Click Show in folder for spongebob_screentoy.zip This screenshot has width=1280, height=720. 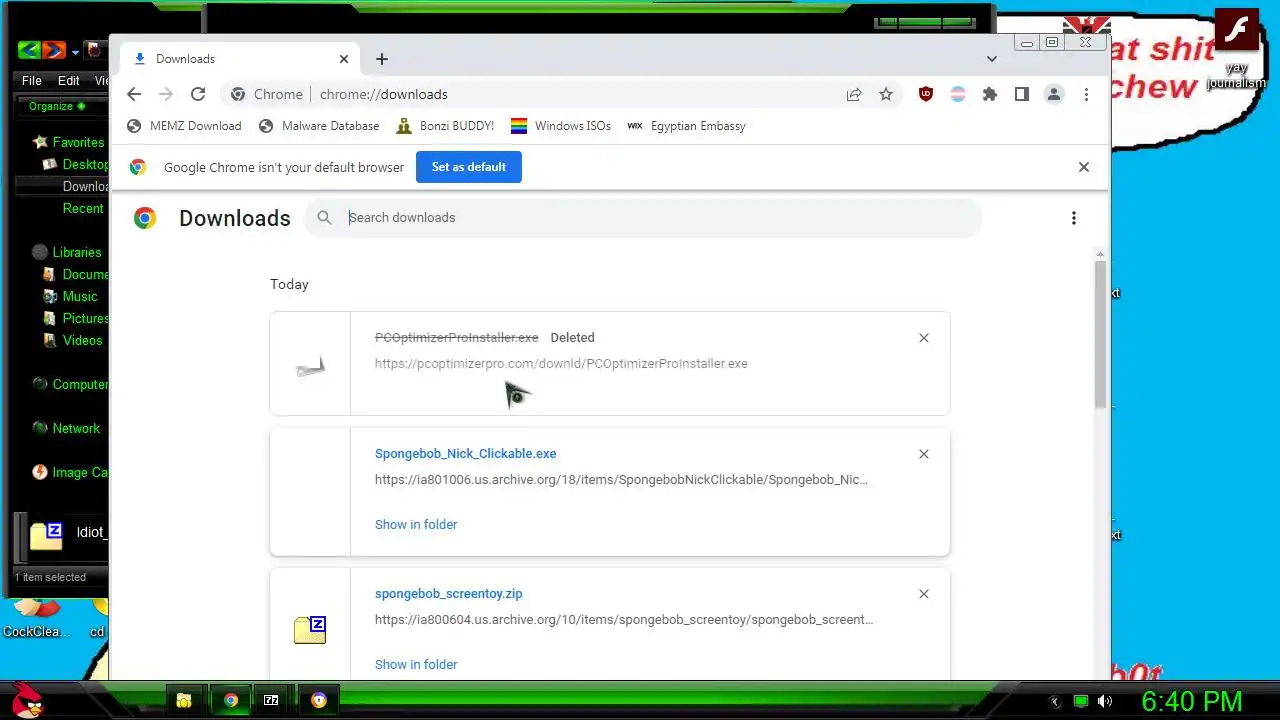click(416, 664)
